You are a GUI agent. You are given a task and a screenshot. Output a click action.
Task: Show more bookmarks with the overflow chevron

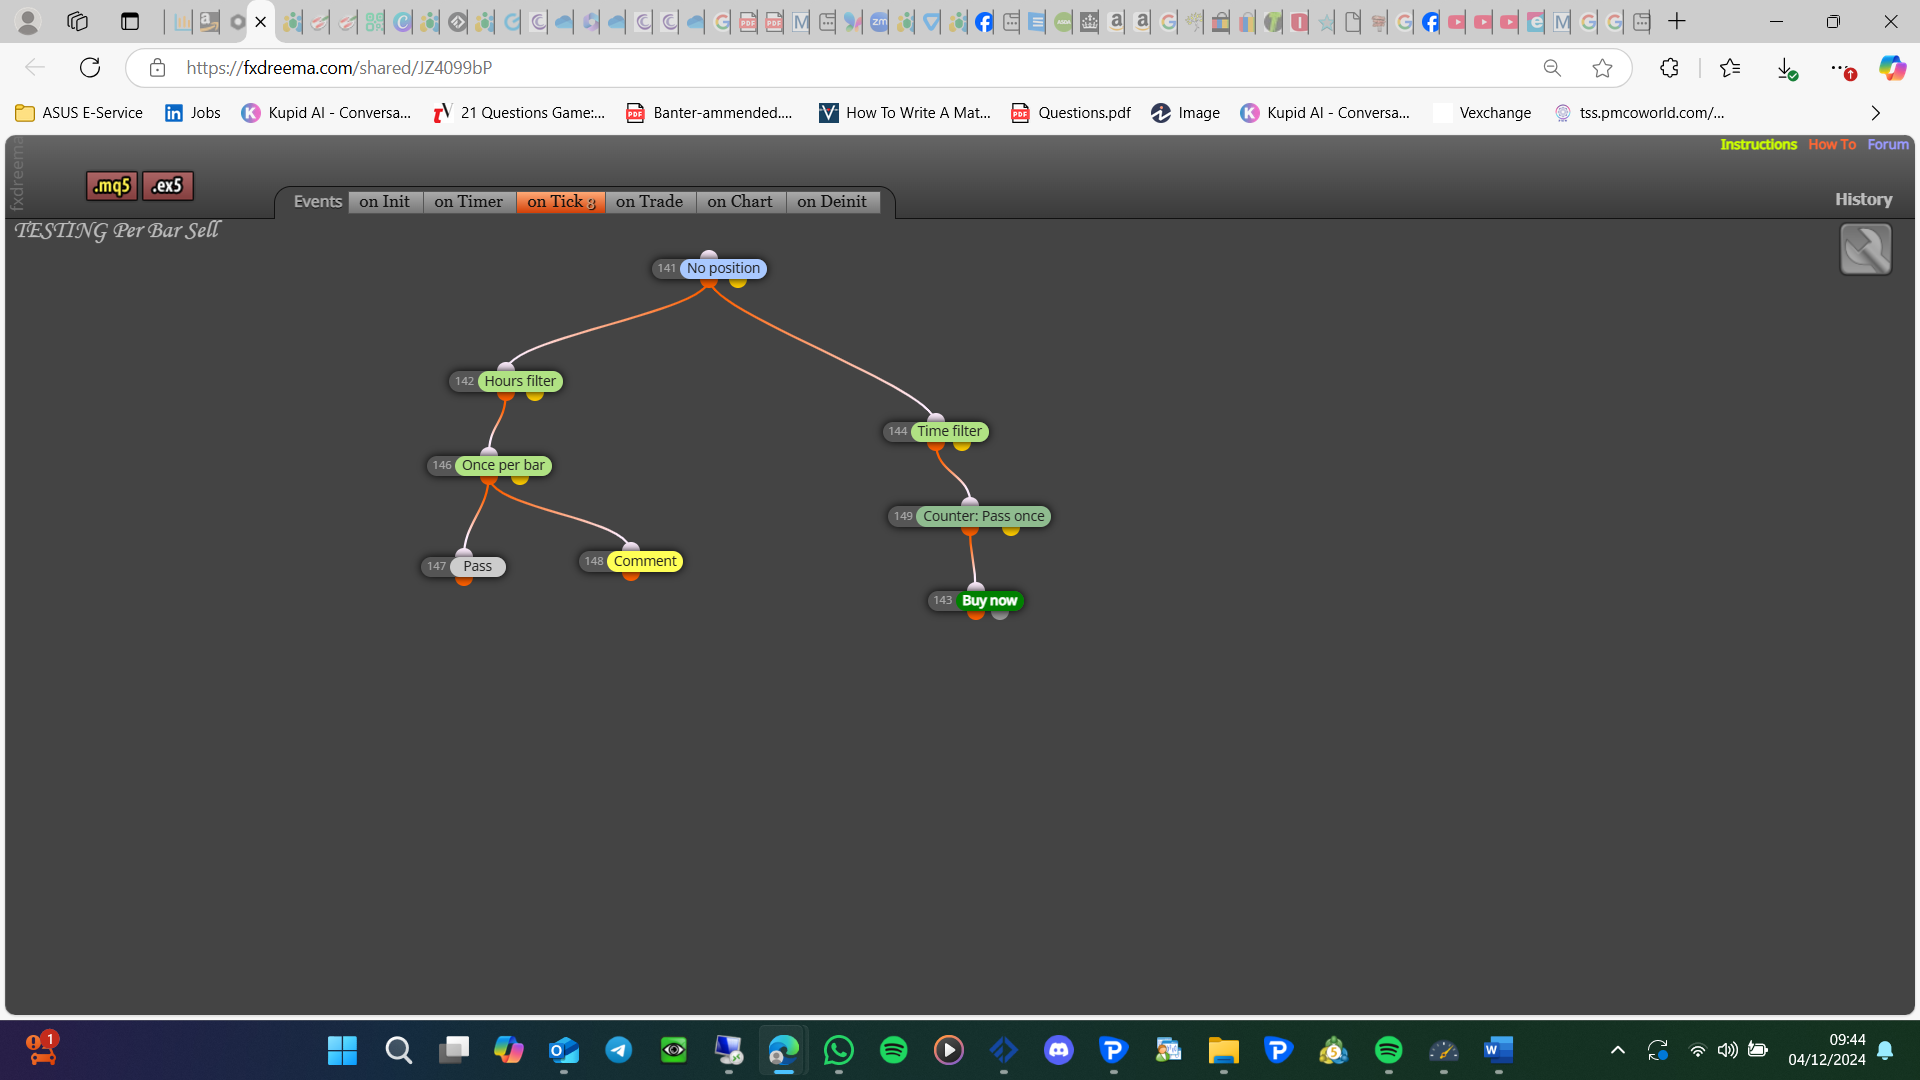click(1876, 113)
